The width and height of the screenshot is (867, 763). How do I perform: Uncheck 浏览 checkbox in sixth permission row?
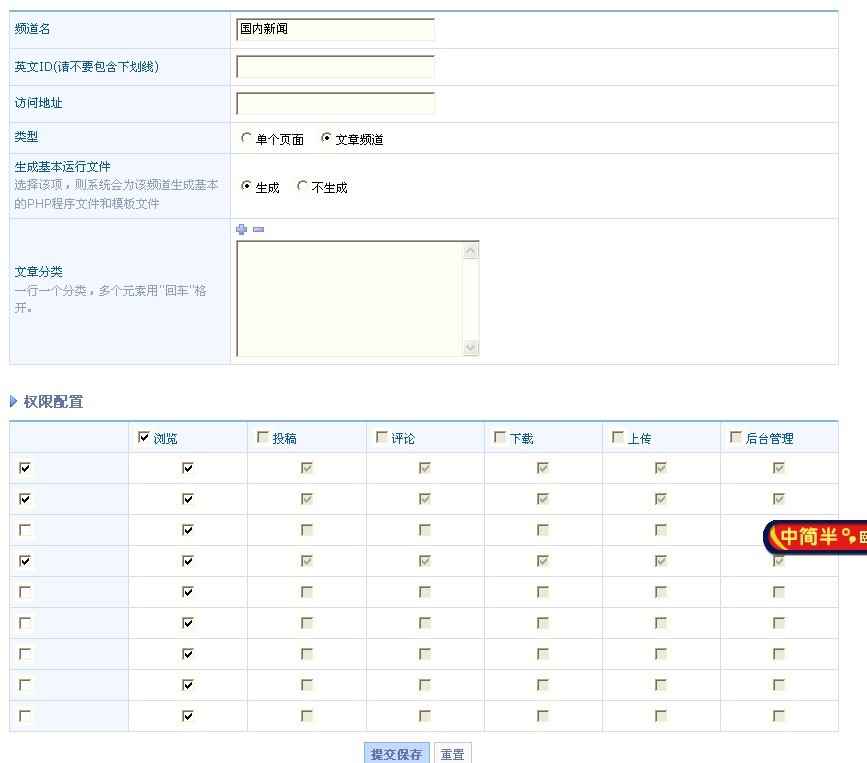tap(188, 623)
